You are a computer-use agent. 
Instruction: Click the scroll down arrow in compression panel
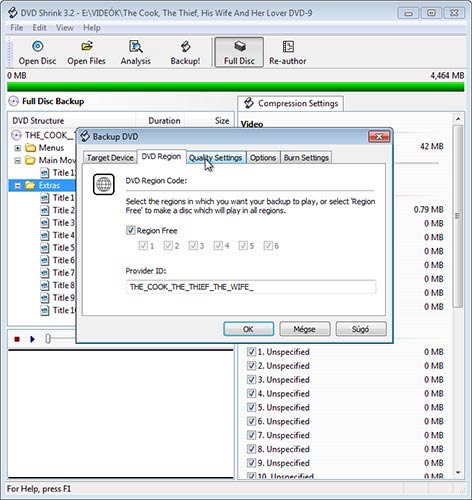(458, 472)
